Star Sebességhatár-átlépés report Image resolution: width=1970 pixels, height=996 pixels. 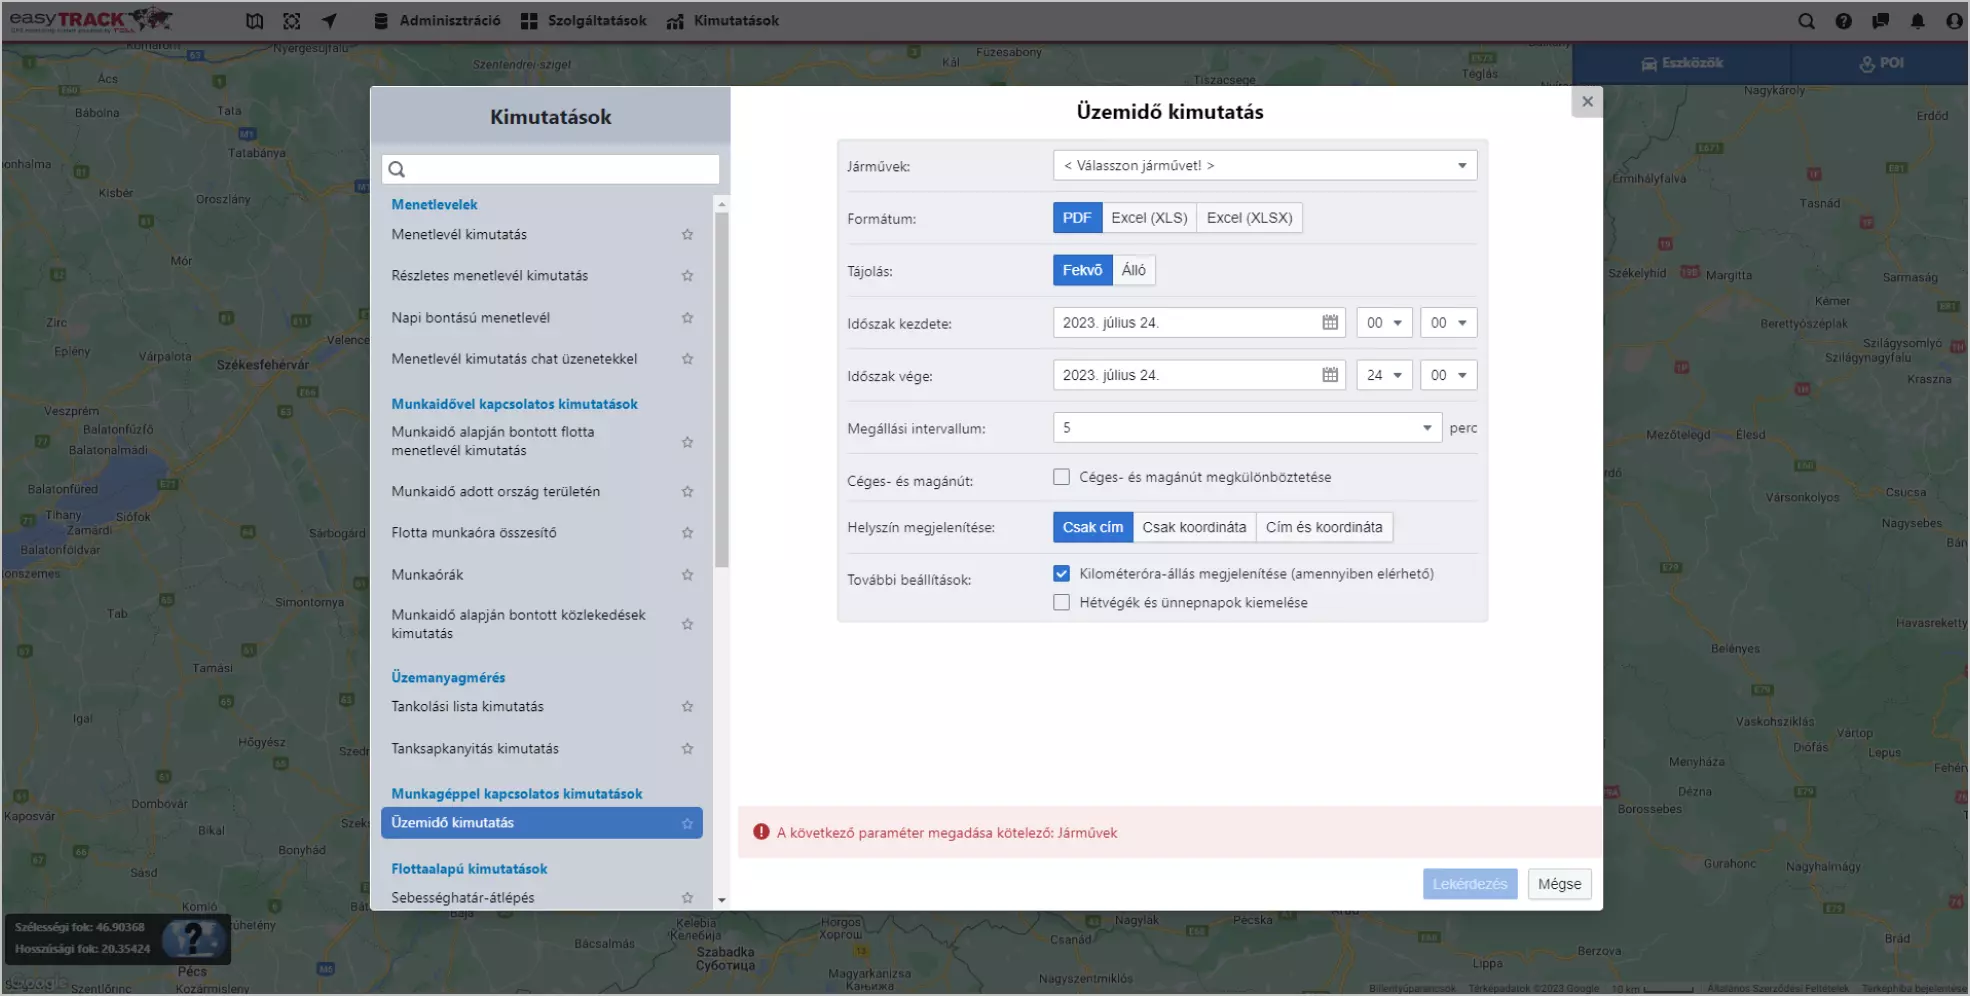[x=687, y=897]
